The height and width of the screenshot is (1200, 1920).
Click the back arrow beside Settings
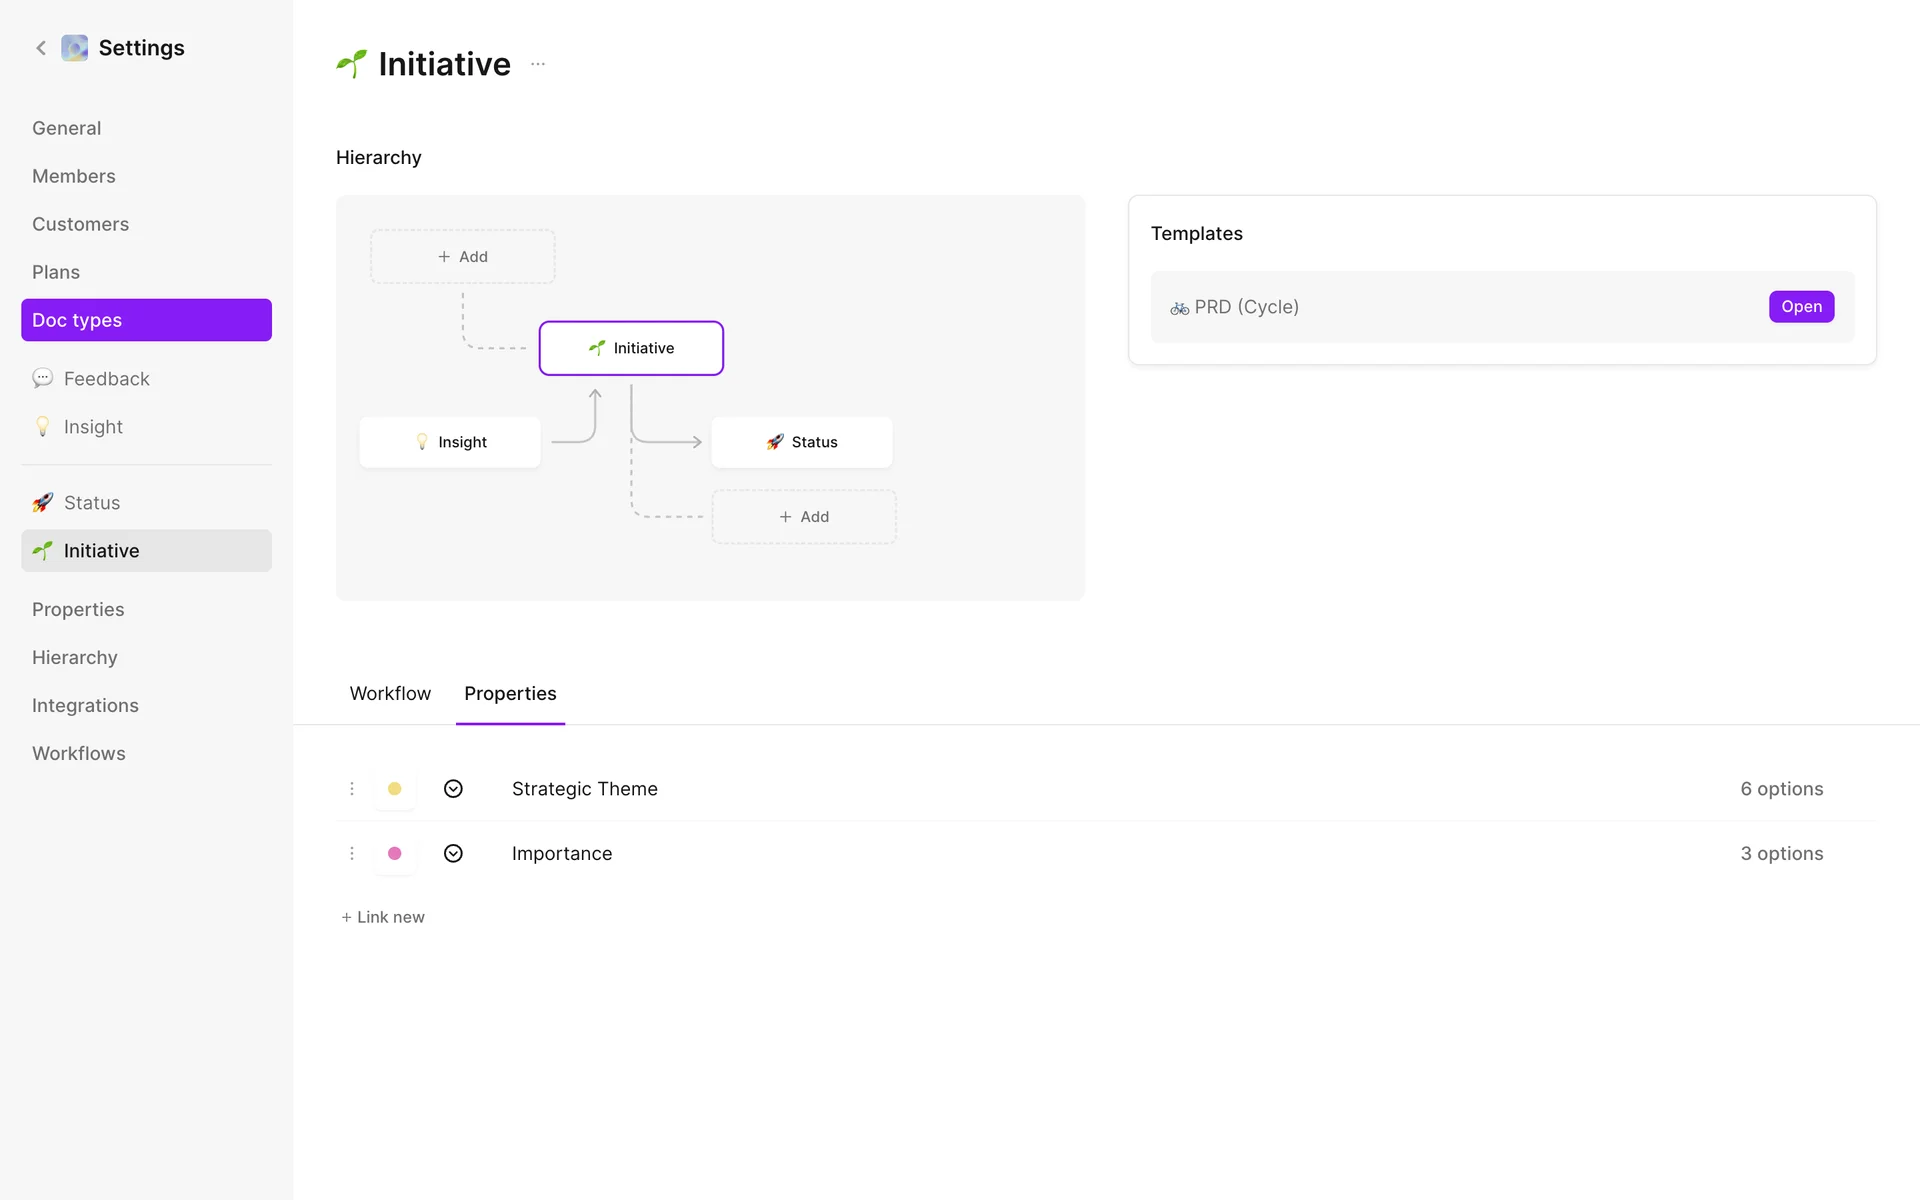(41, 48)
